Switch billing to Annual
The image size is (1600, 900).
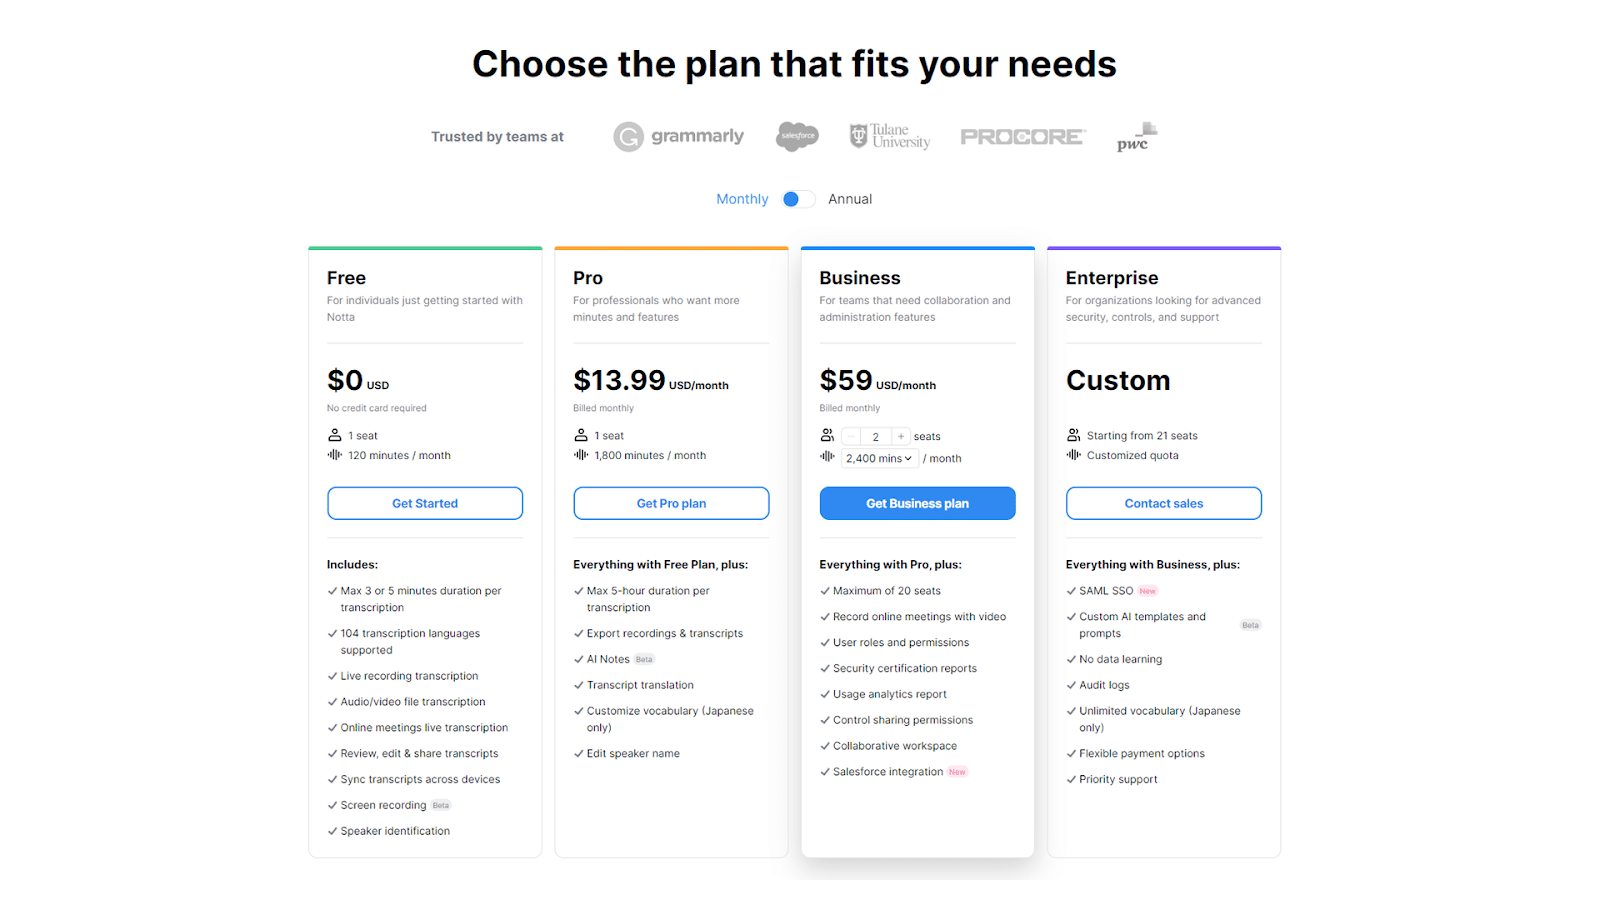[x=849, y=198]
